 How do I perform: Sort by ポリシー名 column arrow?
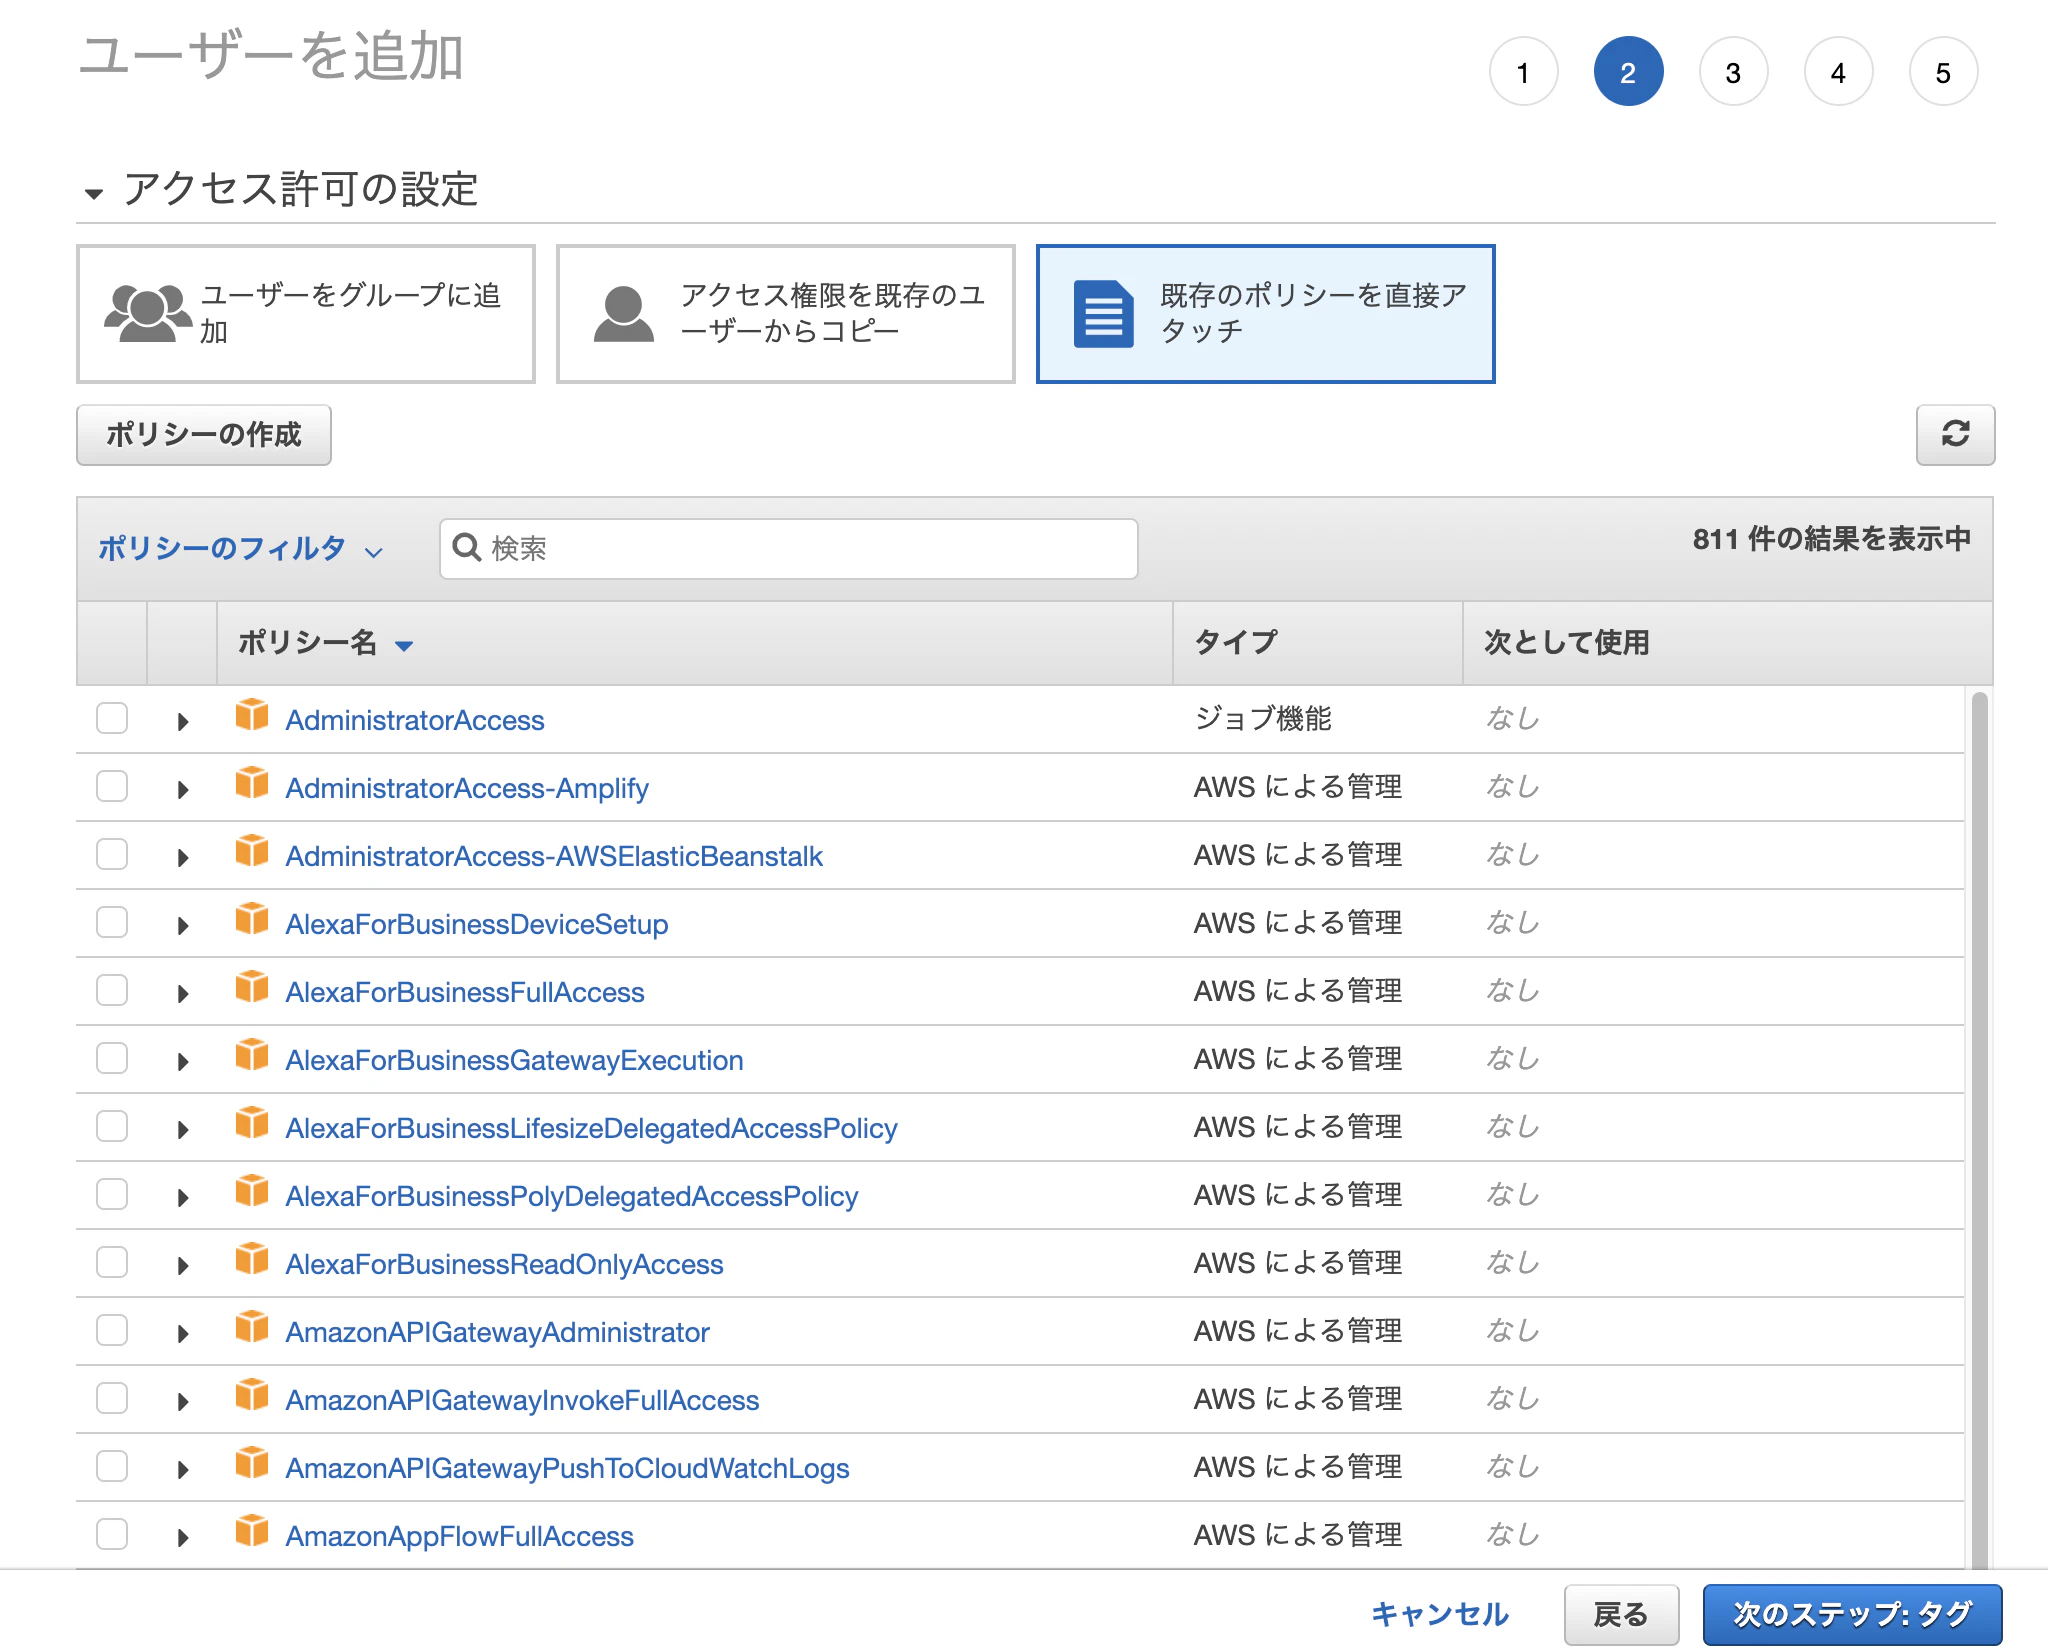coord(404,646)
